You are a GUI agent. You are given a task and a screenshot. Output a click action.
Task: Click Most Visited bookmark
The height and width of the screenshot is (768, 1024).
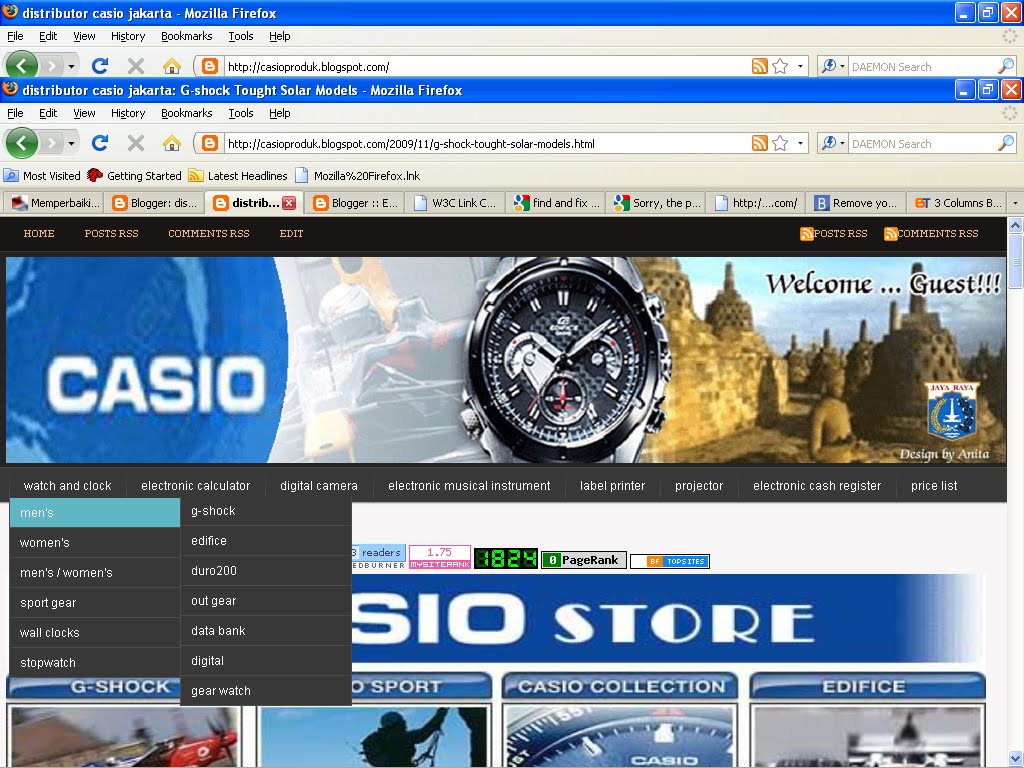42,176
